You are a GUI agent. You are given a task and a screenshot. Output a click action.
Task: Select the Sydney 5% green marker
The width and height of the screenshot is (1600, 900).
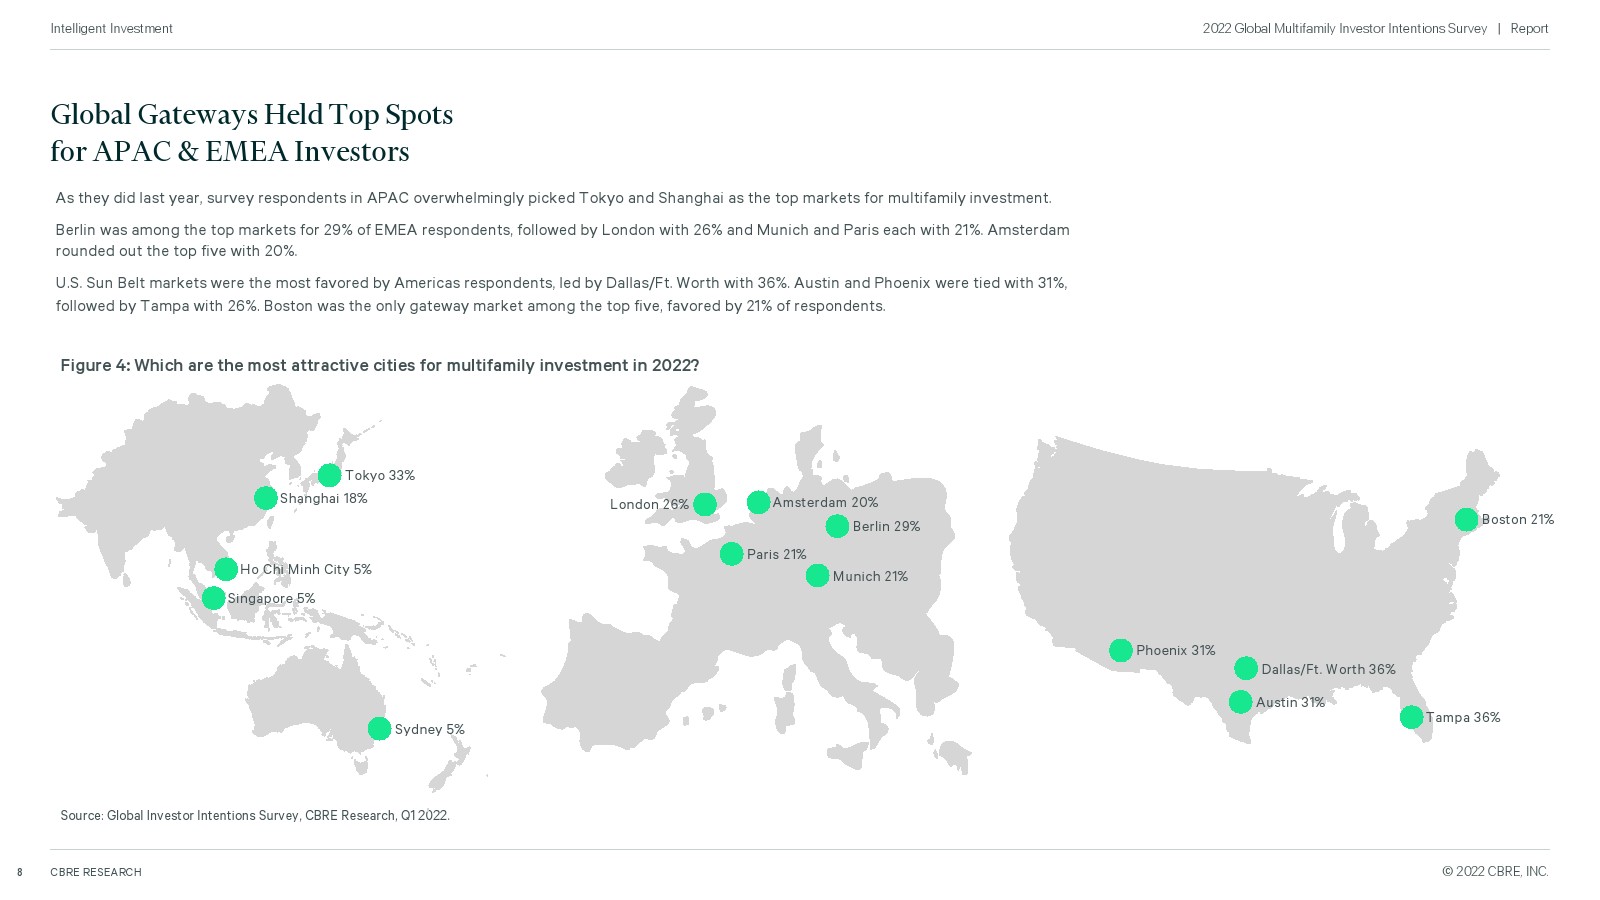[x=379, y=729]
